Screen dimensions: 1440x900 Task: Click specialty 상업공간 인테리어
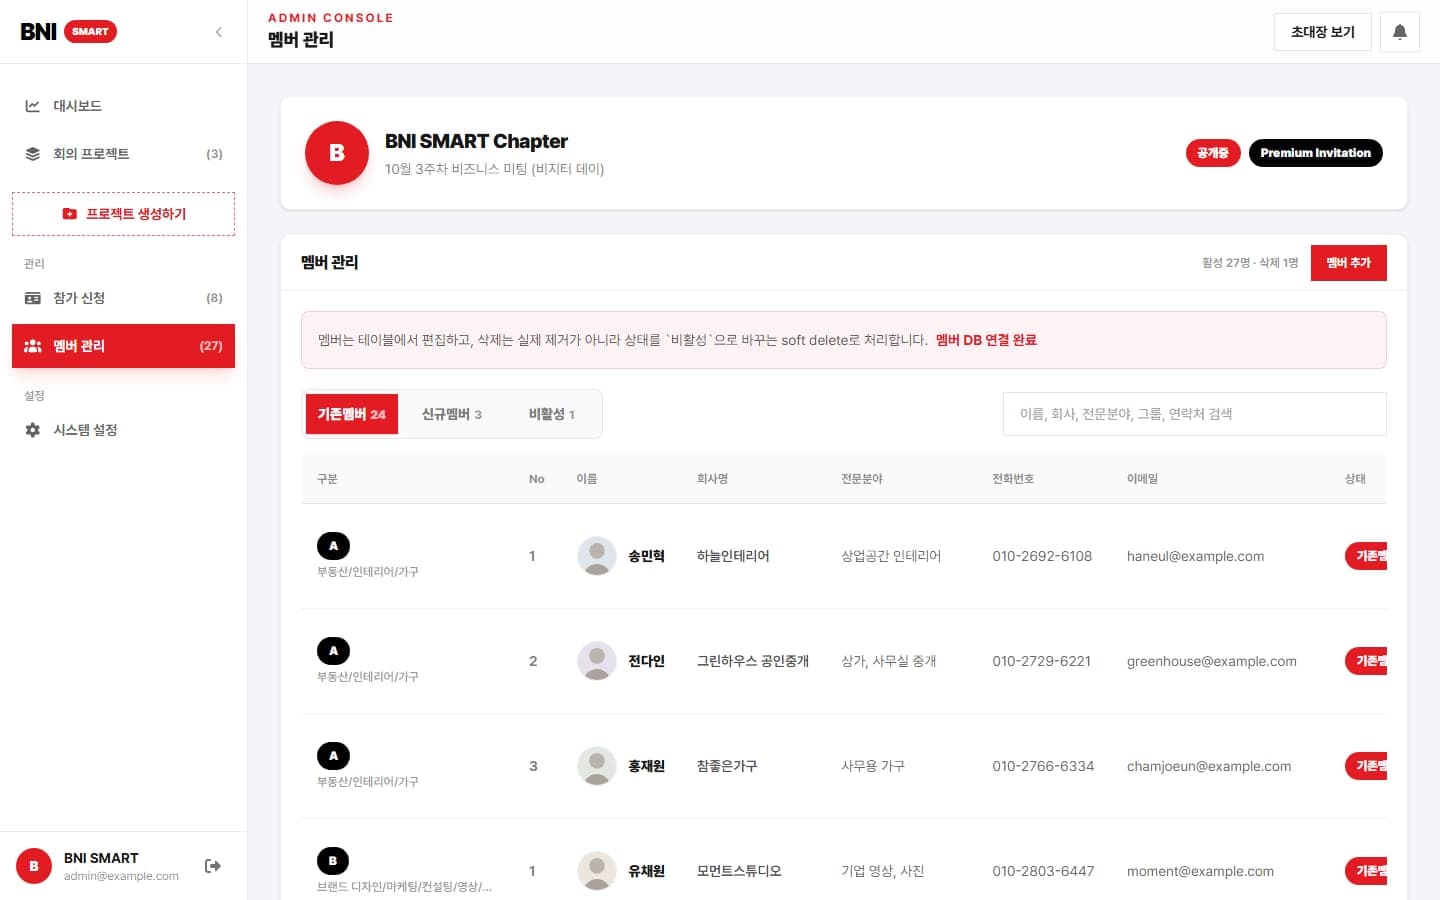click(891, 556)
